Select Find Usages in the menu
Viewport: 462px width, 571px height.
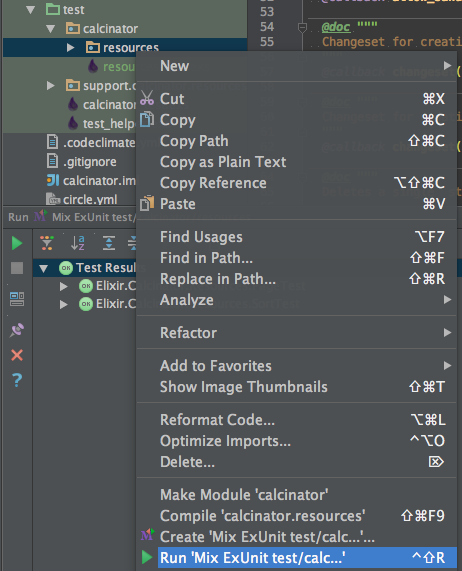[296, 237]
